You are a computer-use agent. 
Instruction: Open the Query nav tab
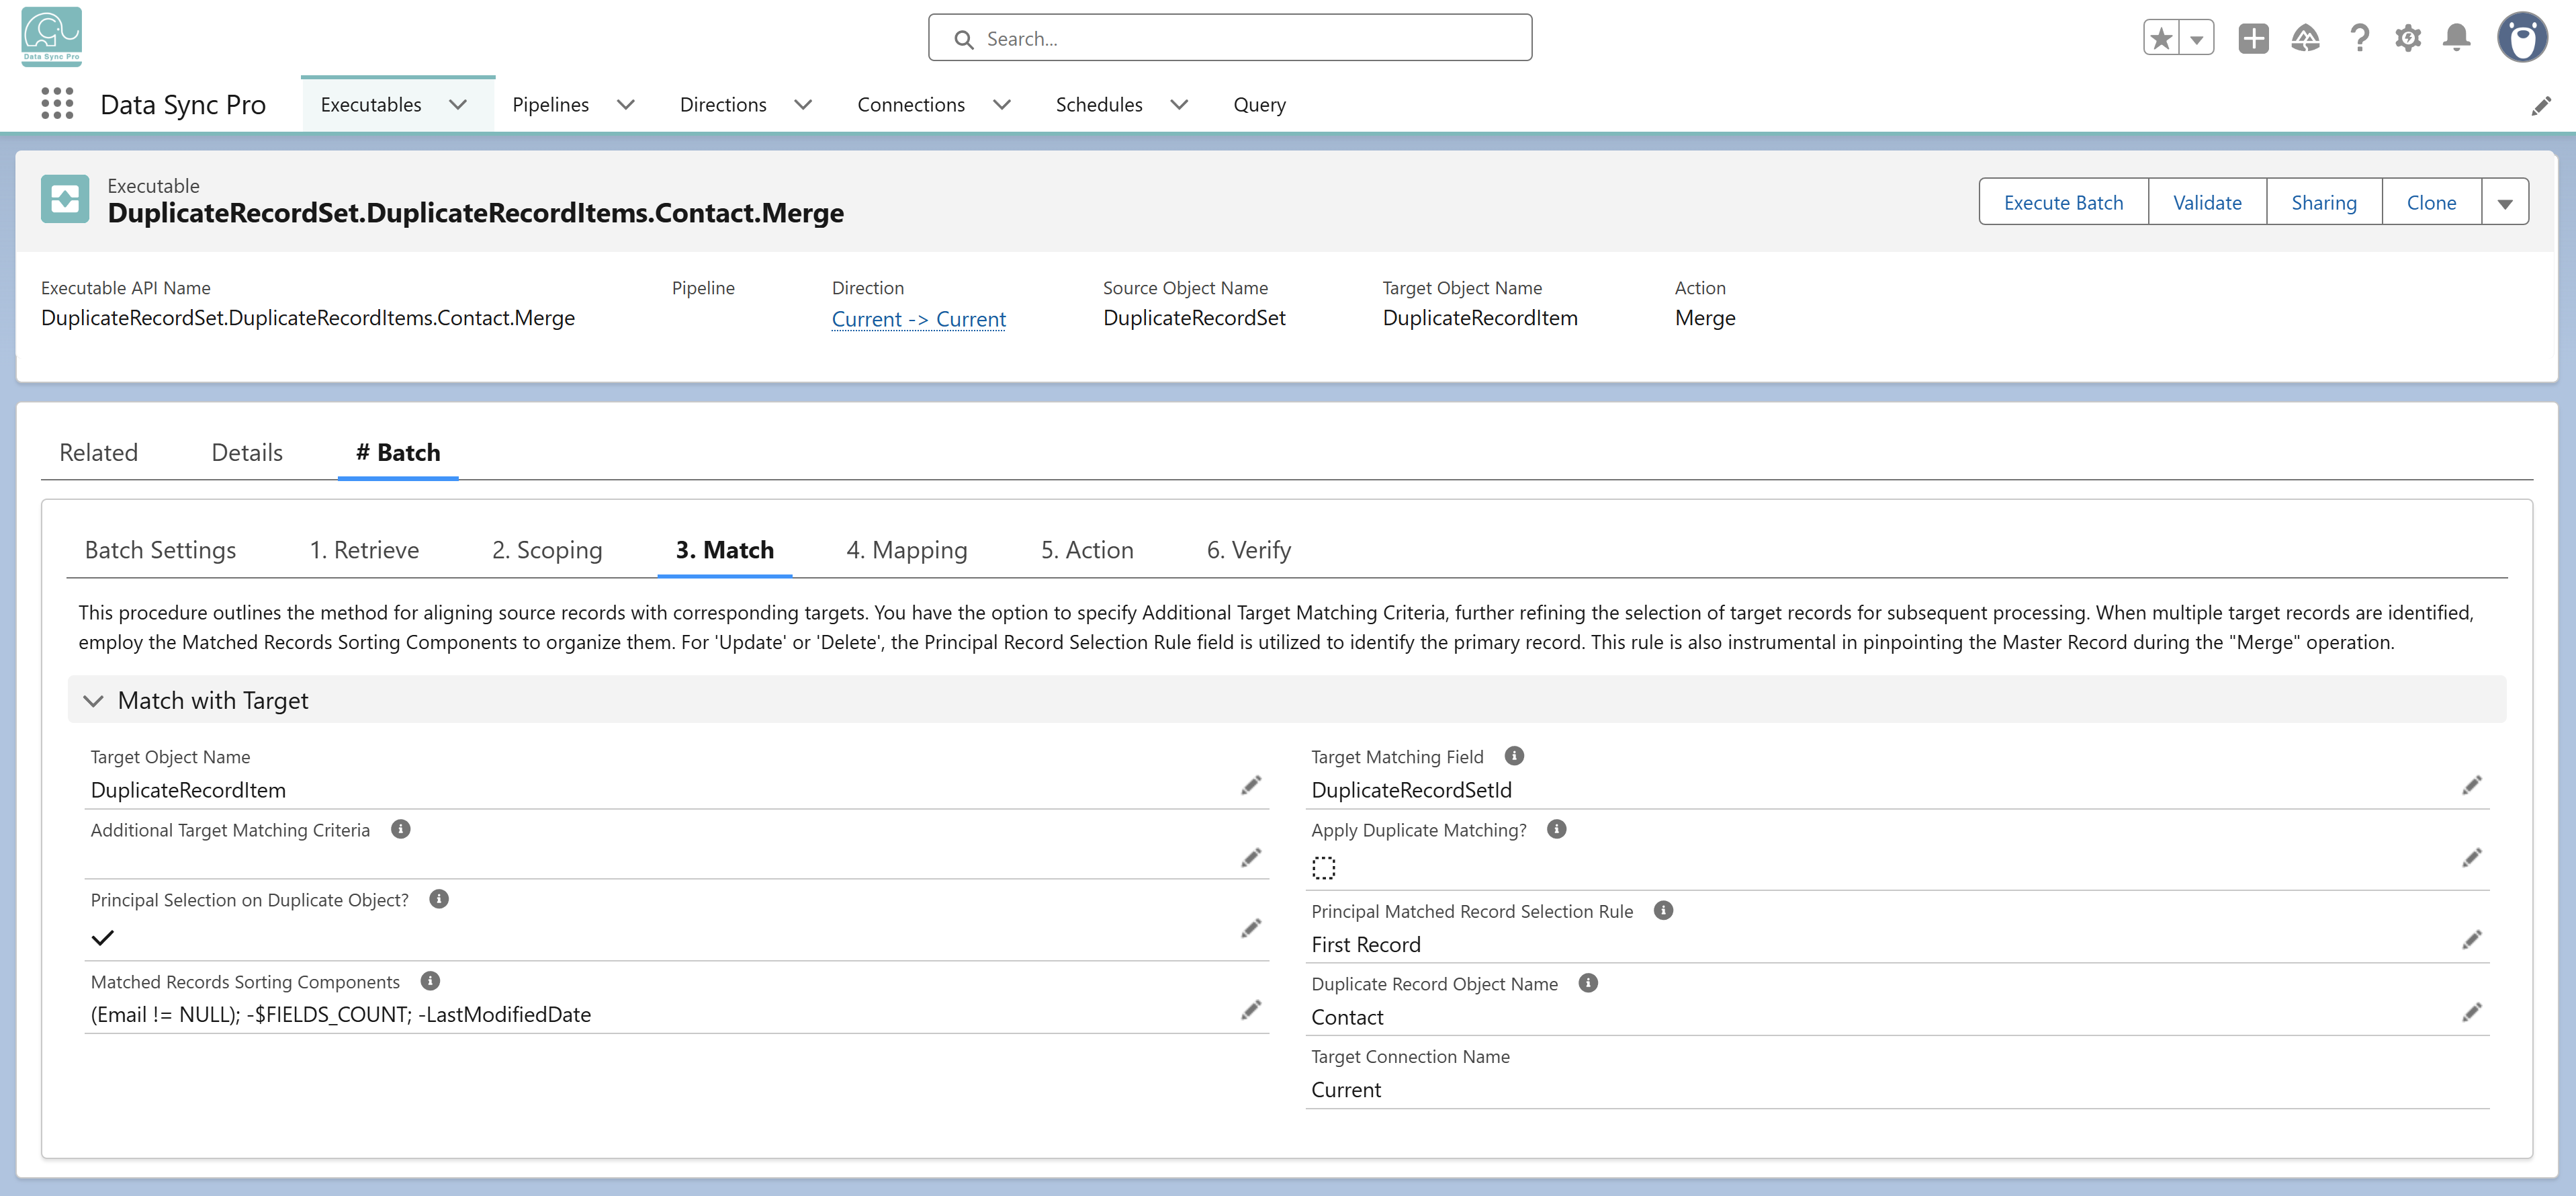pos(1259,104)
